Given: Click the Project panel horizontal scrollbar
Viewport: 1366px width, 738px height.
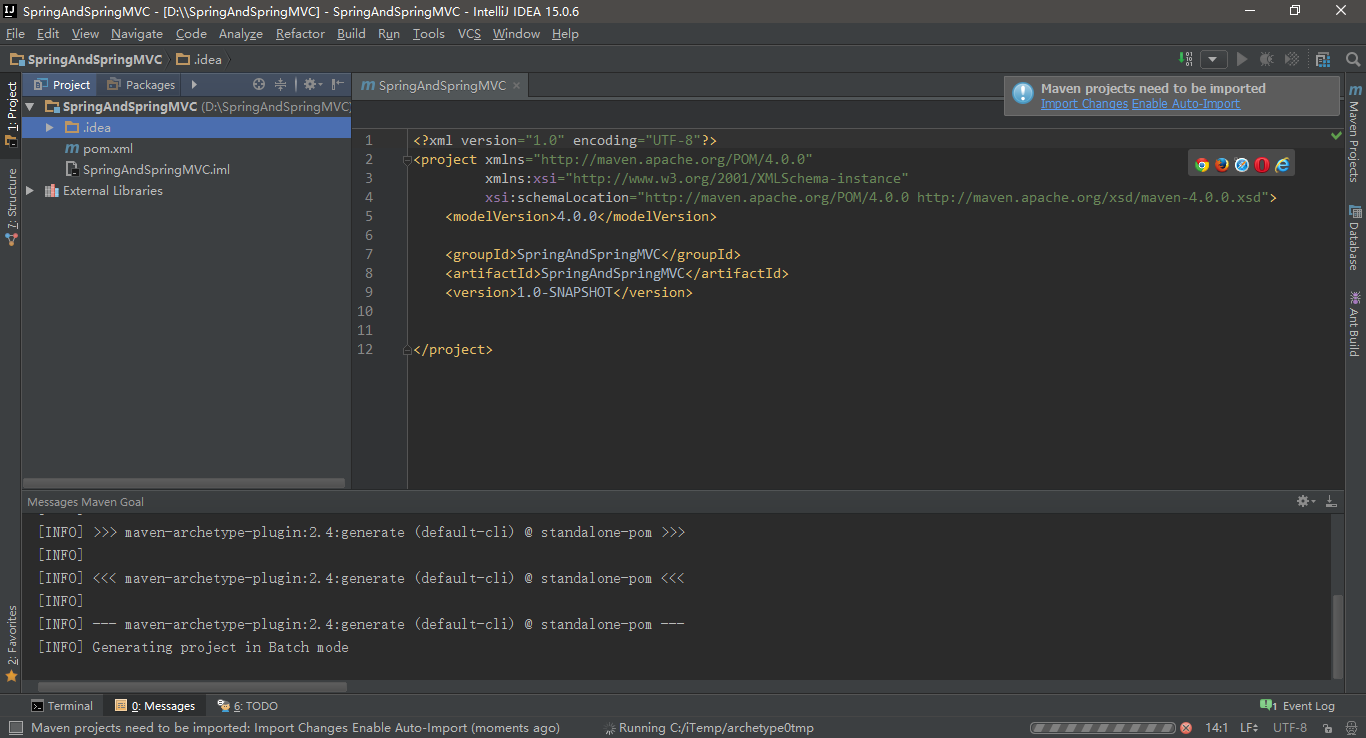Looking at the screenshot, I should (186, 482).
